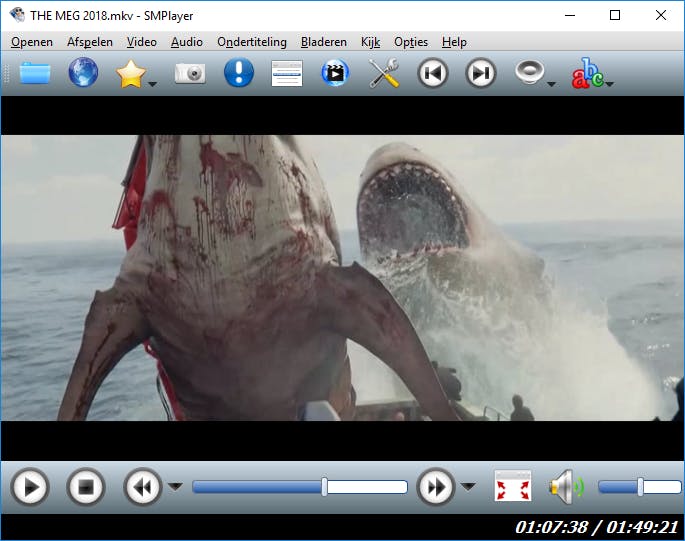The width and height of the screenshot is (685, 541).
Task: Click the film clapperboard icon in the toolbar
Action: pos(335,73)
